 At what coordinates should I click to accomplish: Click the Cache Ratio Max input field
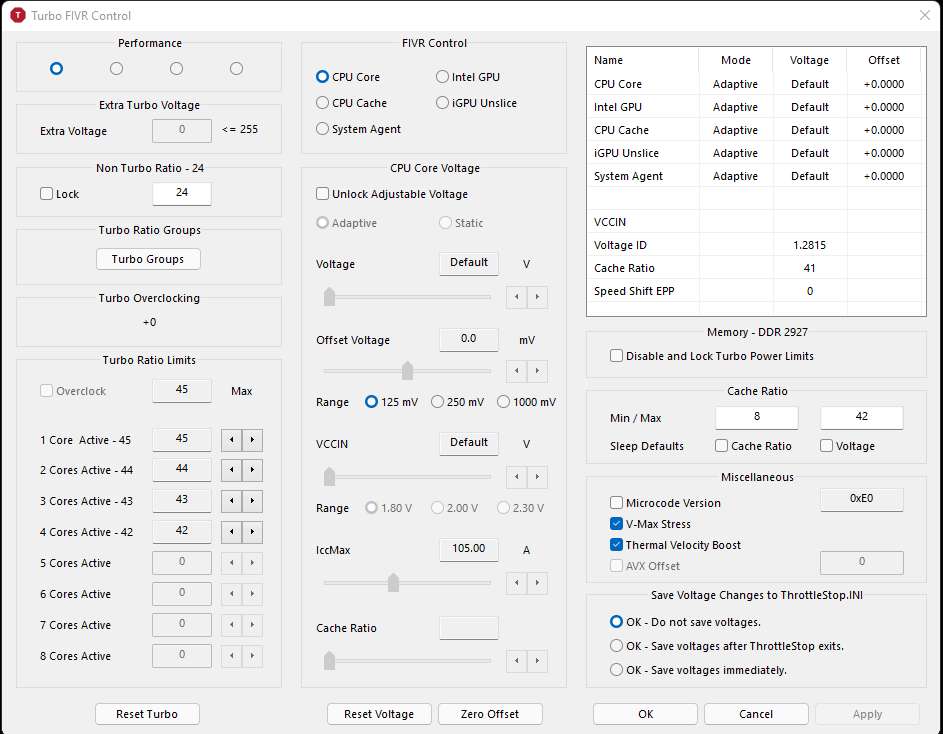coord(861,418)
